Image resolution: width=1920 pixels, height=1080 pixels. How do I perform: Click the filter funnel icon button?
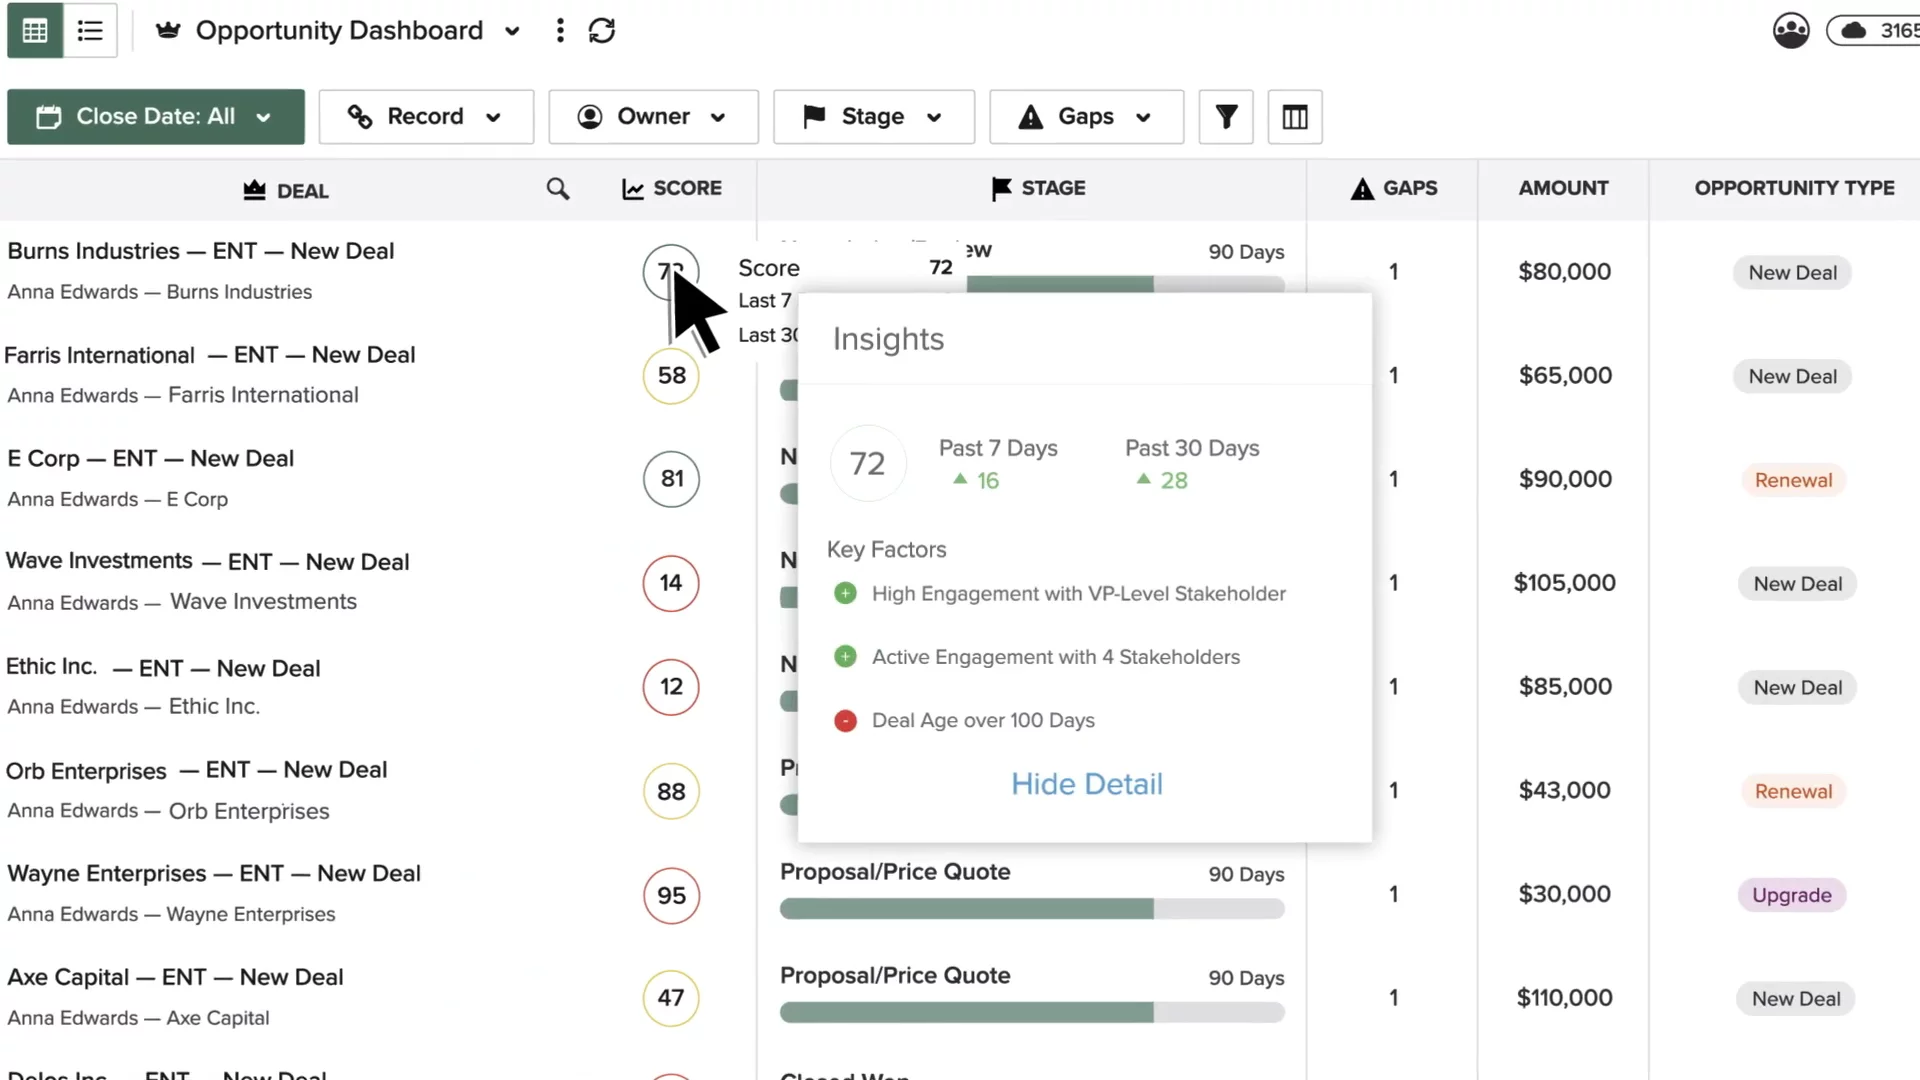click(x=1226, y=117)
